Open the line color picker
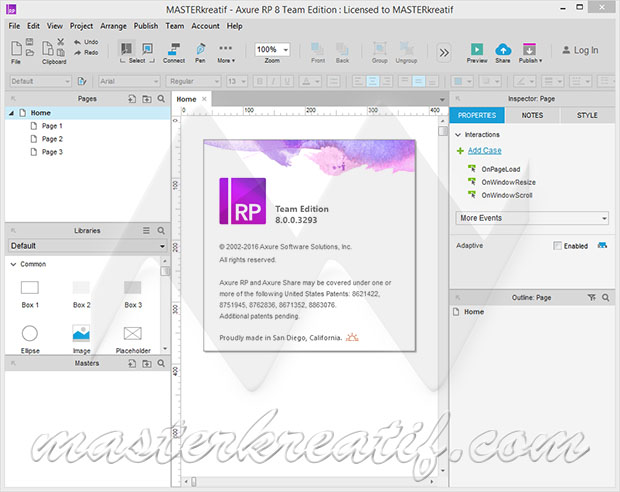Screen dimensions: 620x492 click(524, 81)
